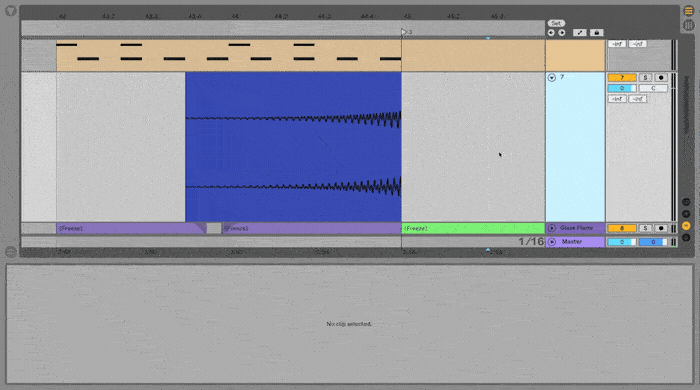This screenshot has height=390, width=700.
Task: Show or hide In/Out section button
Action: pos(686,202)
